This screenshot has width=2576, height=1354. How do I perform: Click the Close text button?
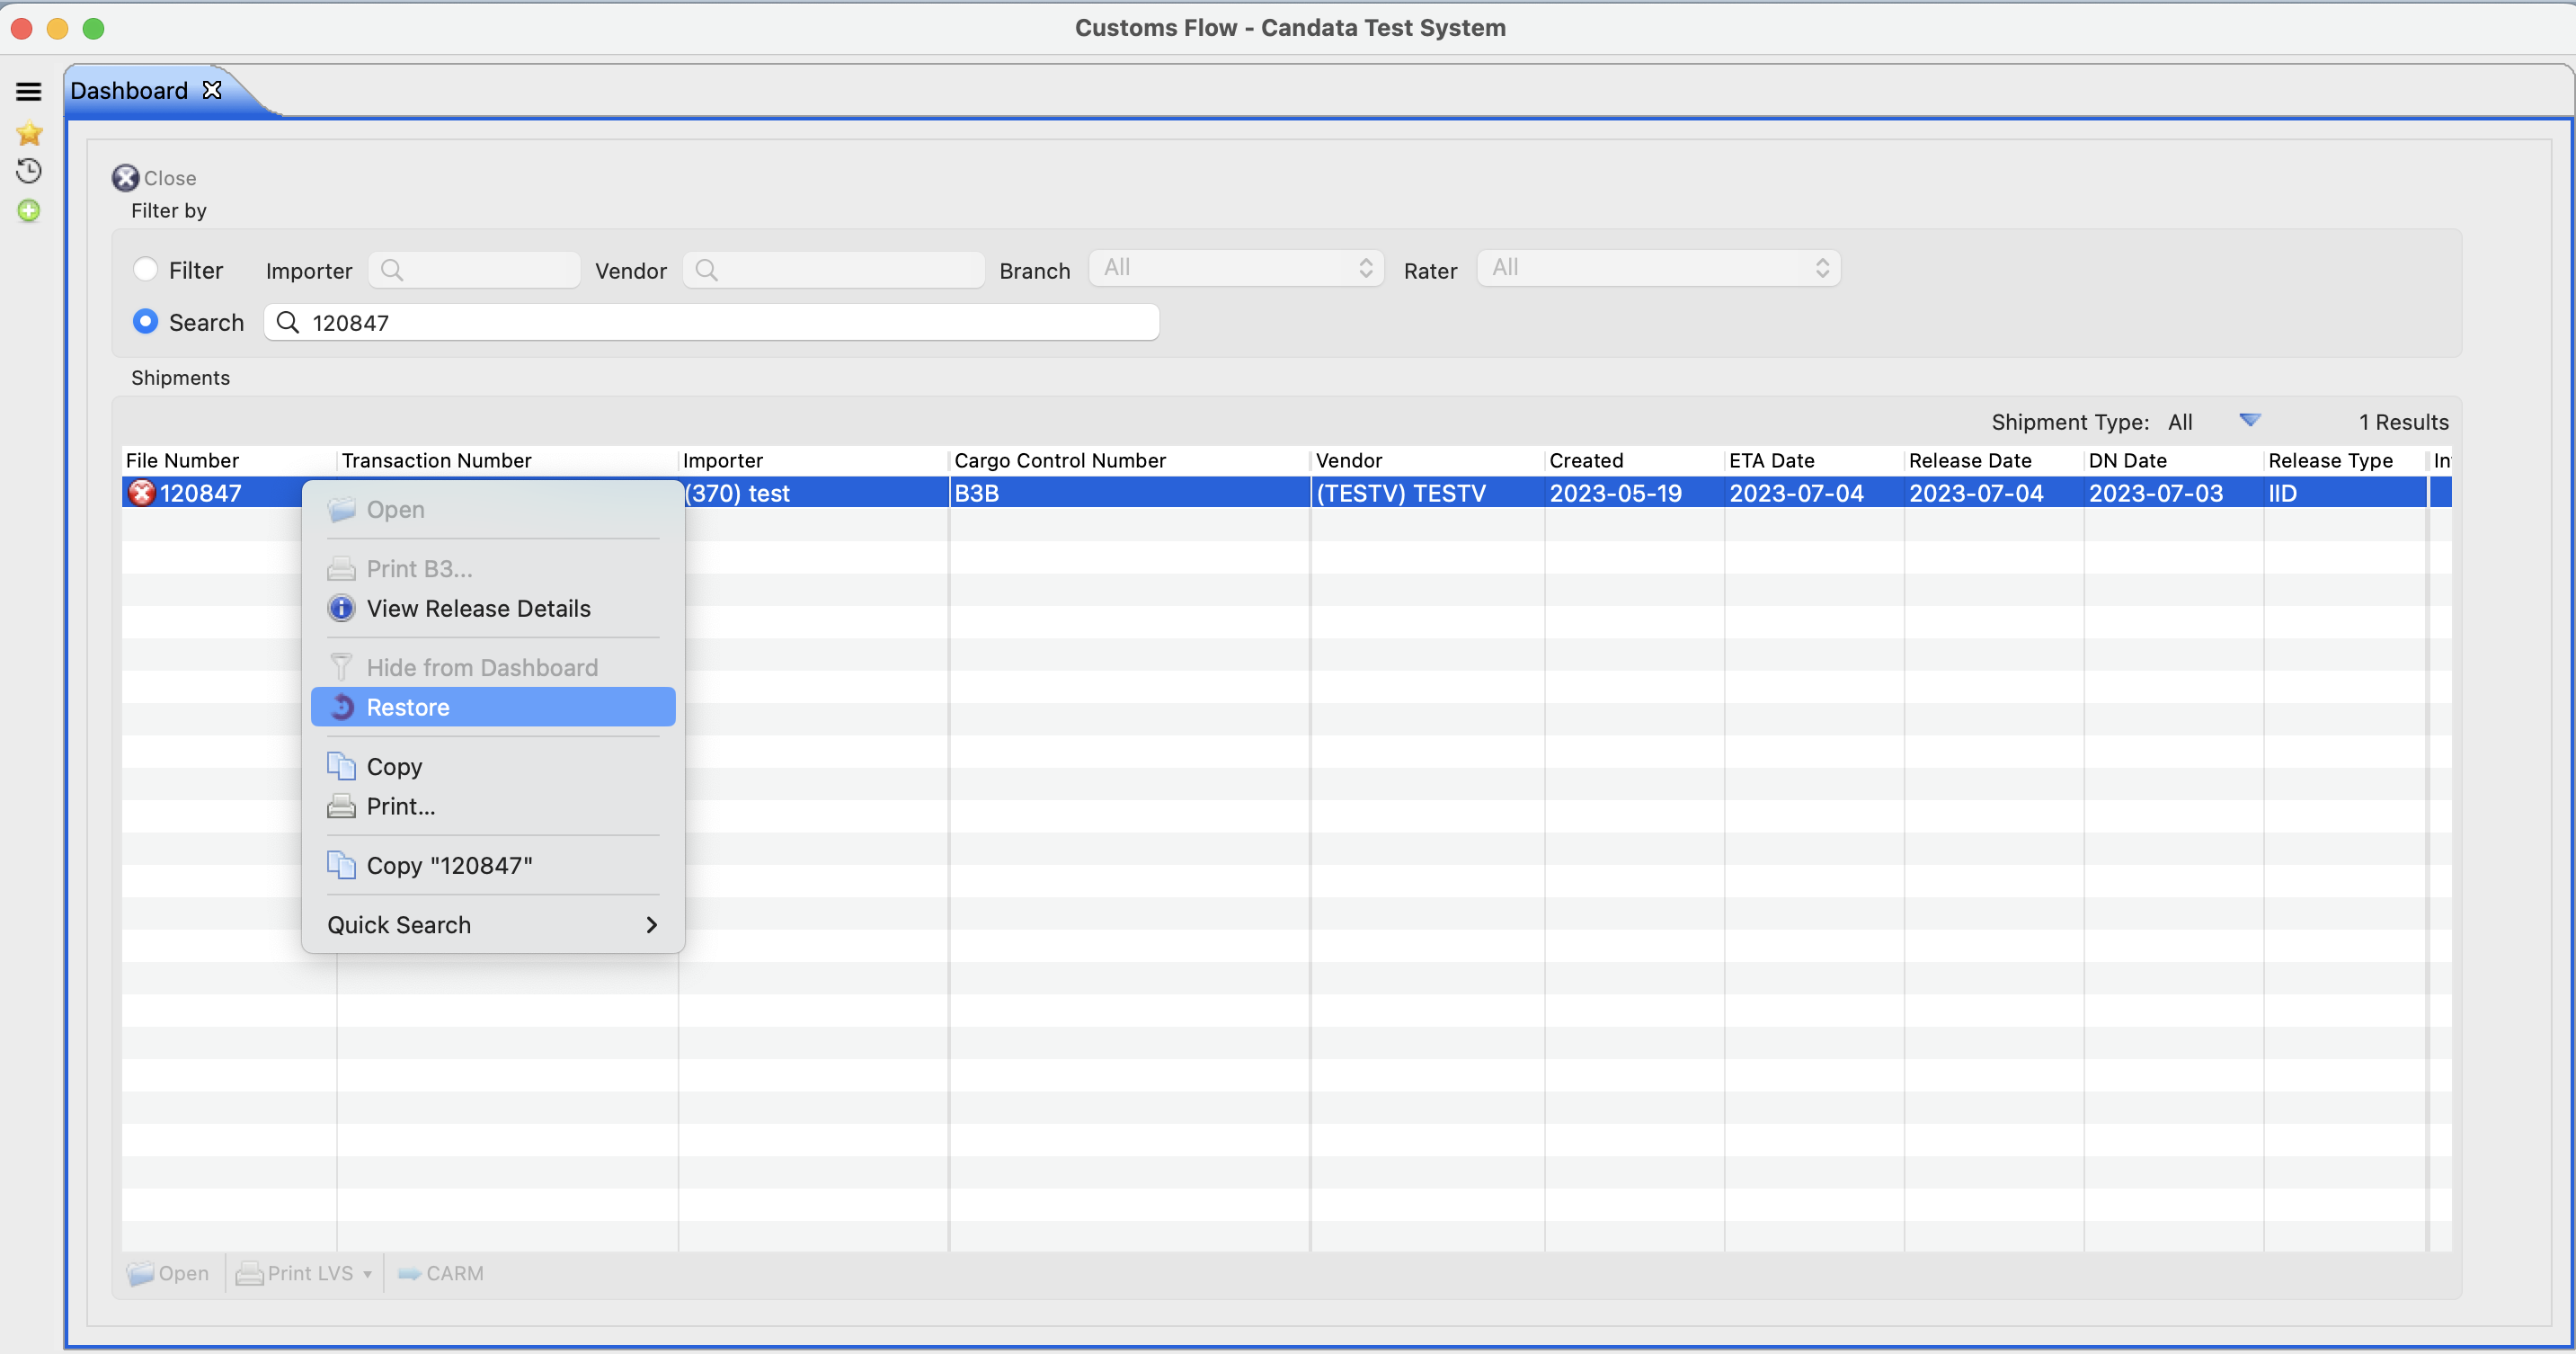click(x=170, y=178)
